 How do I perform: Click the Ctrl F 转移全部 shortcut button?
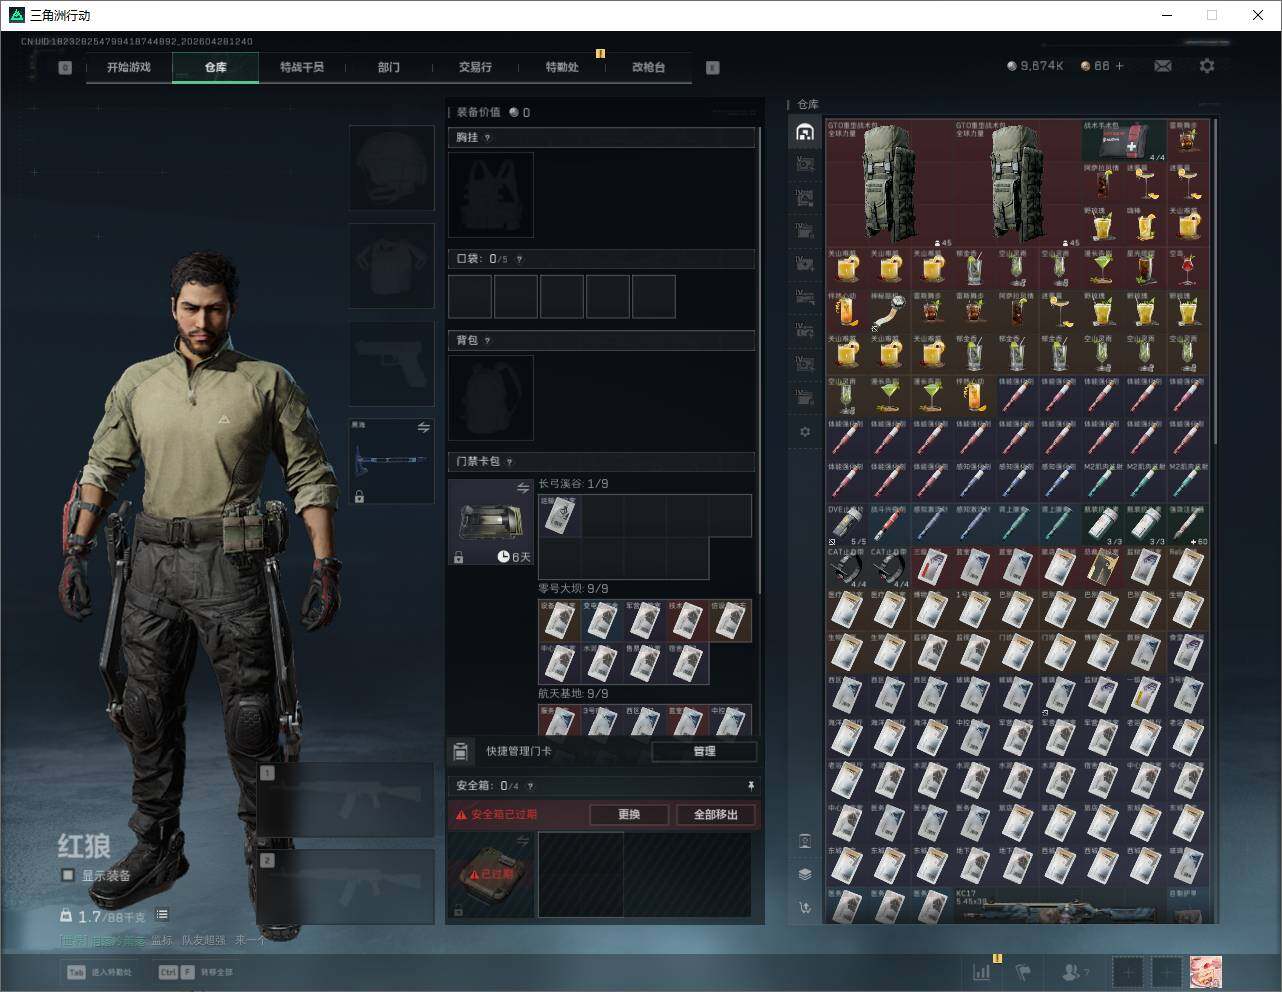click(x=195, y=972)
